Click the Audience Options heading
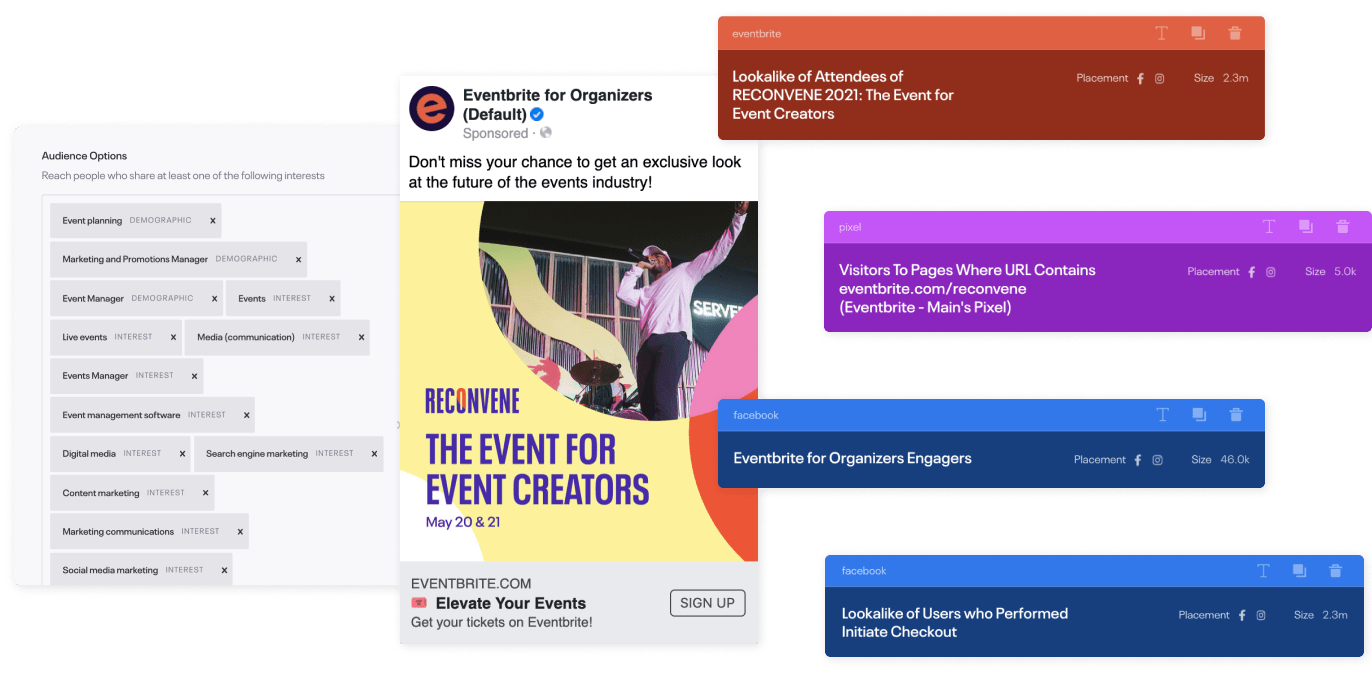 (x=84, y=156)
